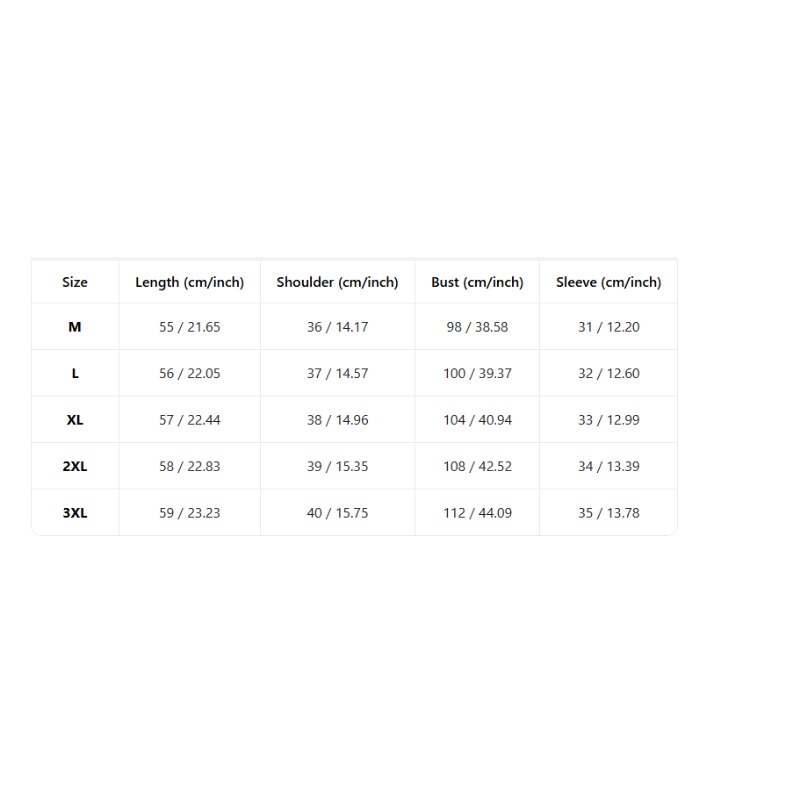Screen dimensions: 800x800
Task: Click sleeve value 31 / 12.20
Action: pos(609,327)
